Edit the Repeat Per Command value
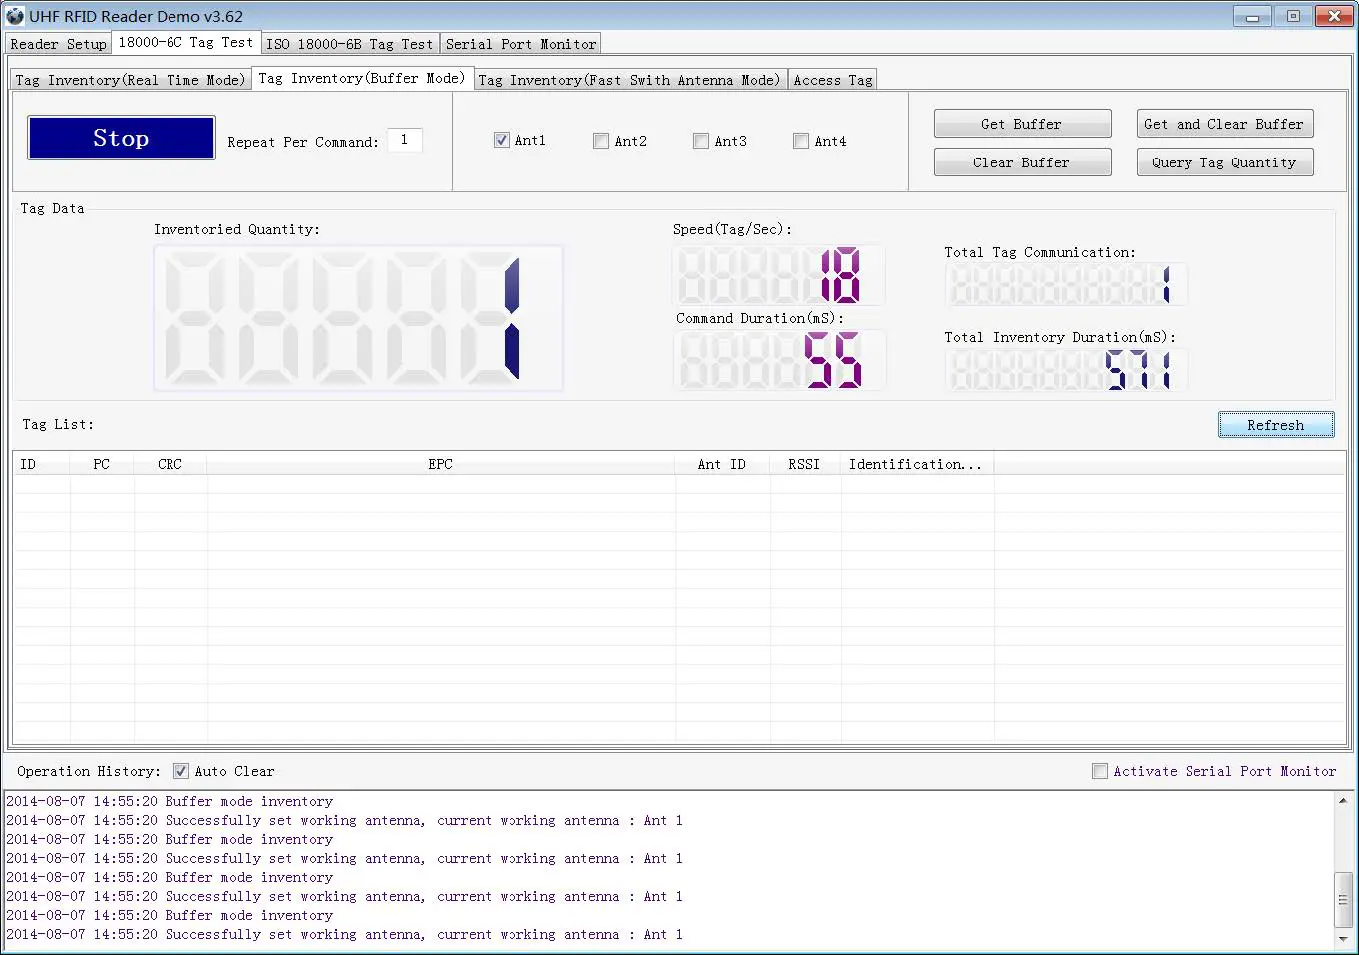 [405, 140]
